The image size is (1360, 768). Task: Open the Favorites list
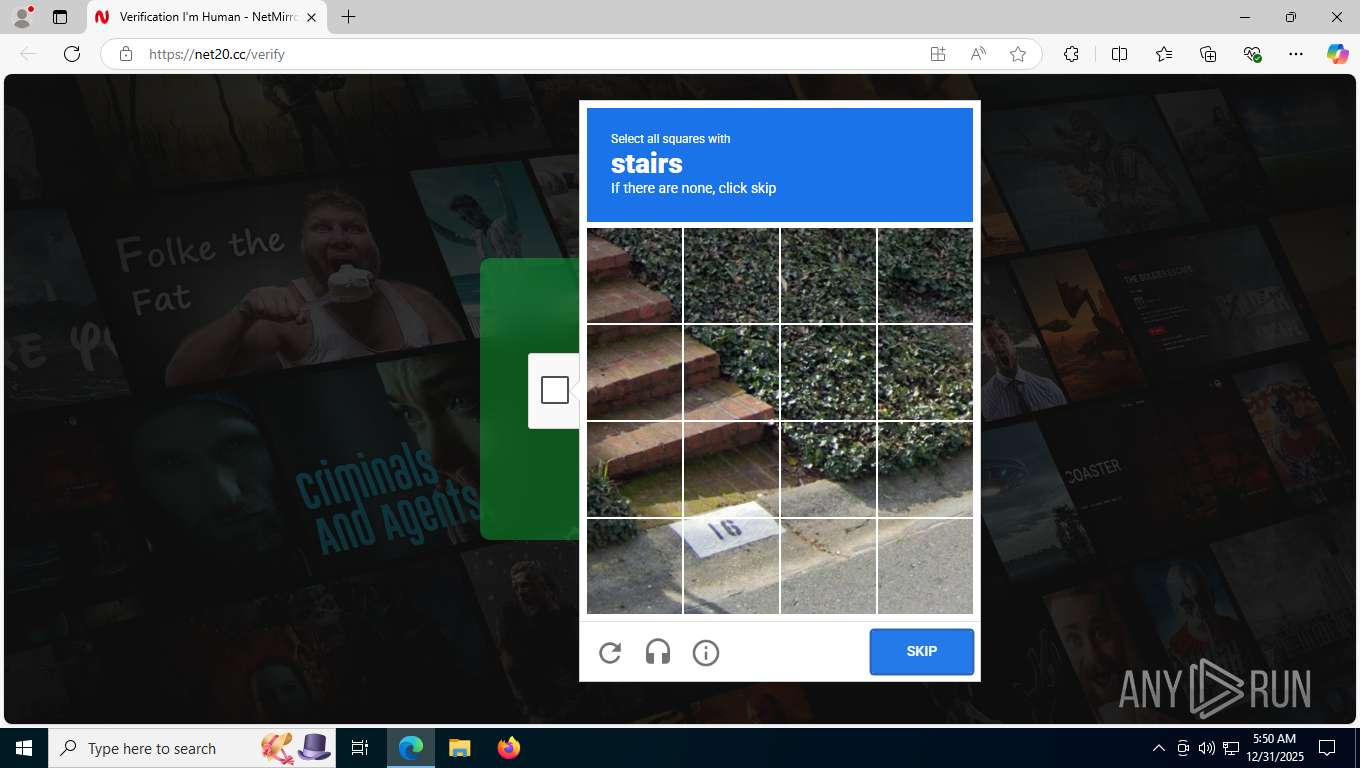[x=1164, y=54]
